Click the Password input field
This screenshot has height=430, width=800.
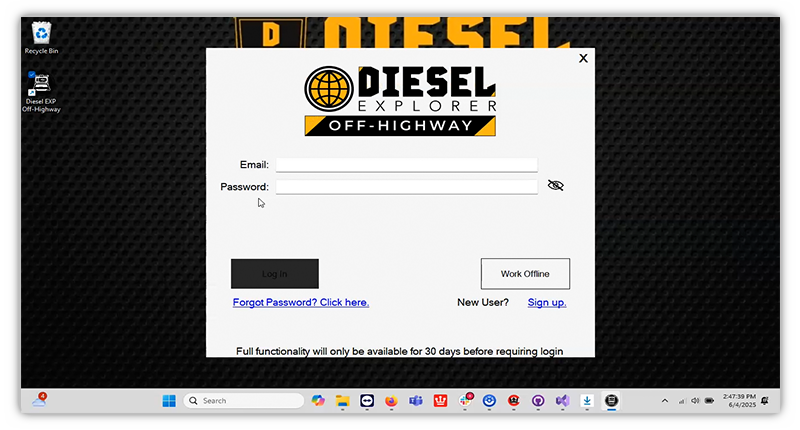pyautogui.click(x=406, y=187)
